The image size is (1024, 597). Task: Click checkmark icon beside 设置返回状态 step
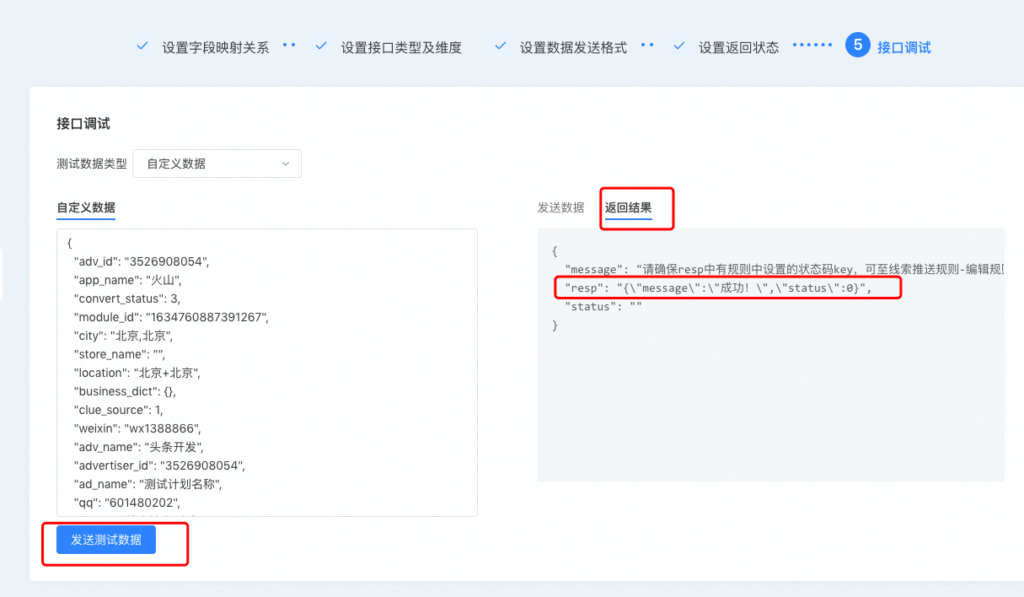tap(679, 46)
